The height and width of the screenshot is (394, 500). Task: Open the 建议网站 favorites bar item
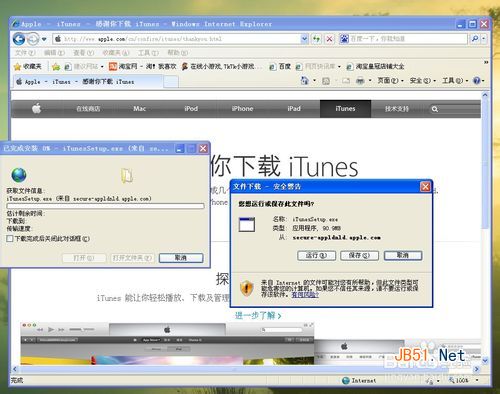tap(83, 67)
